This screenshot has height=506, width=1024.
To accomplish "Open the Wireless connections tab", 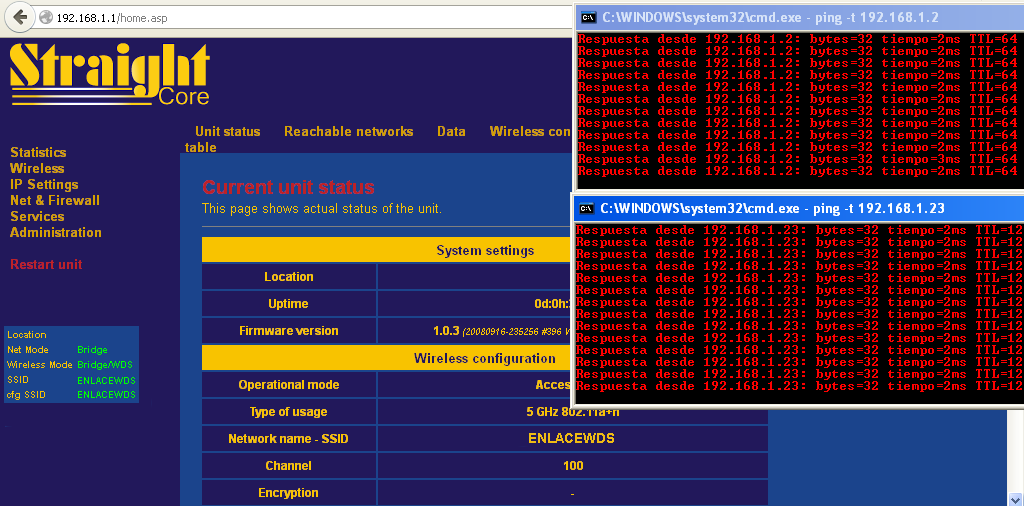I will tap(530, 131).
